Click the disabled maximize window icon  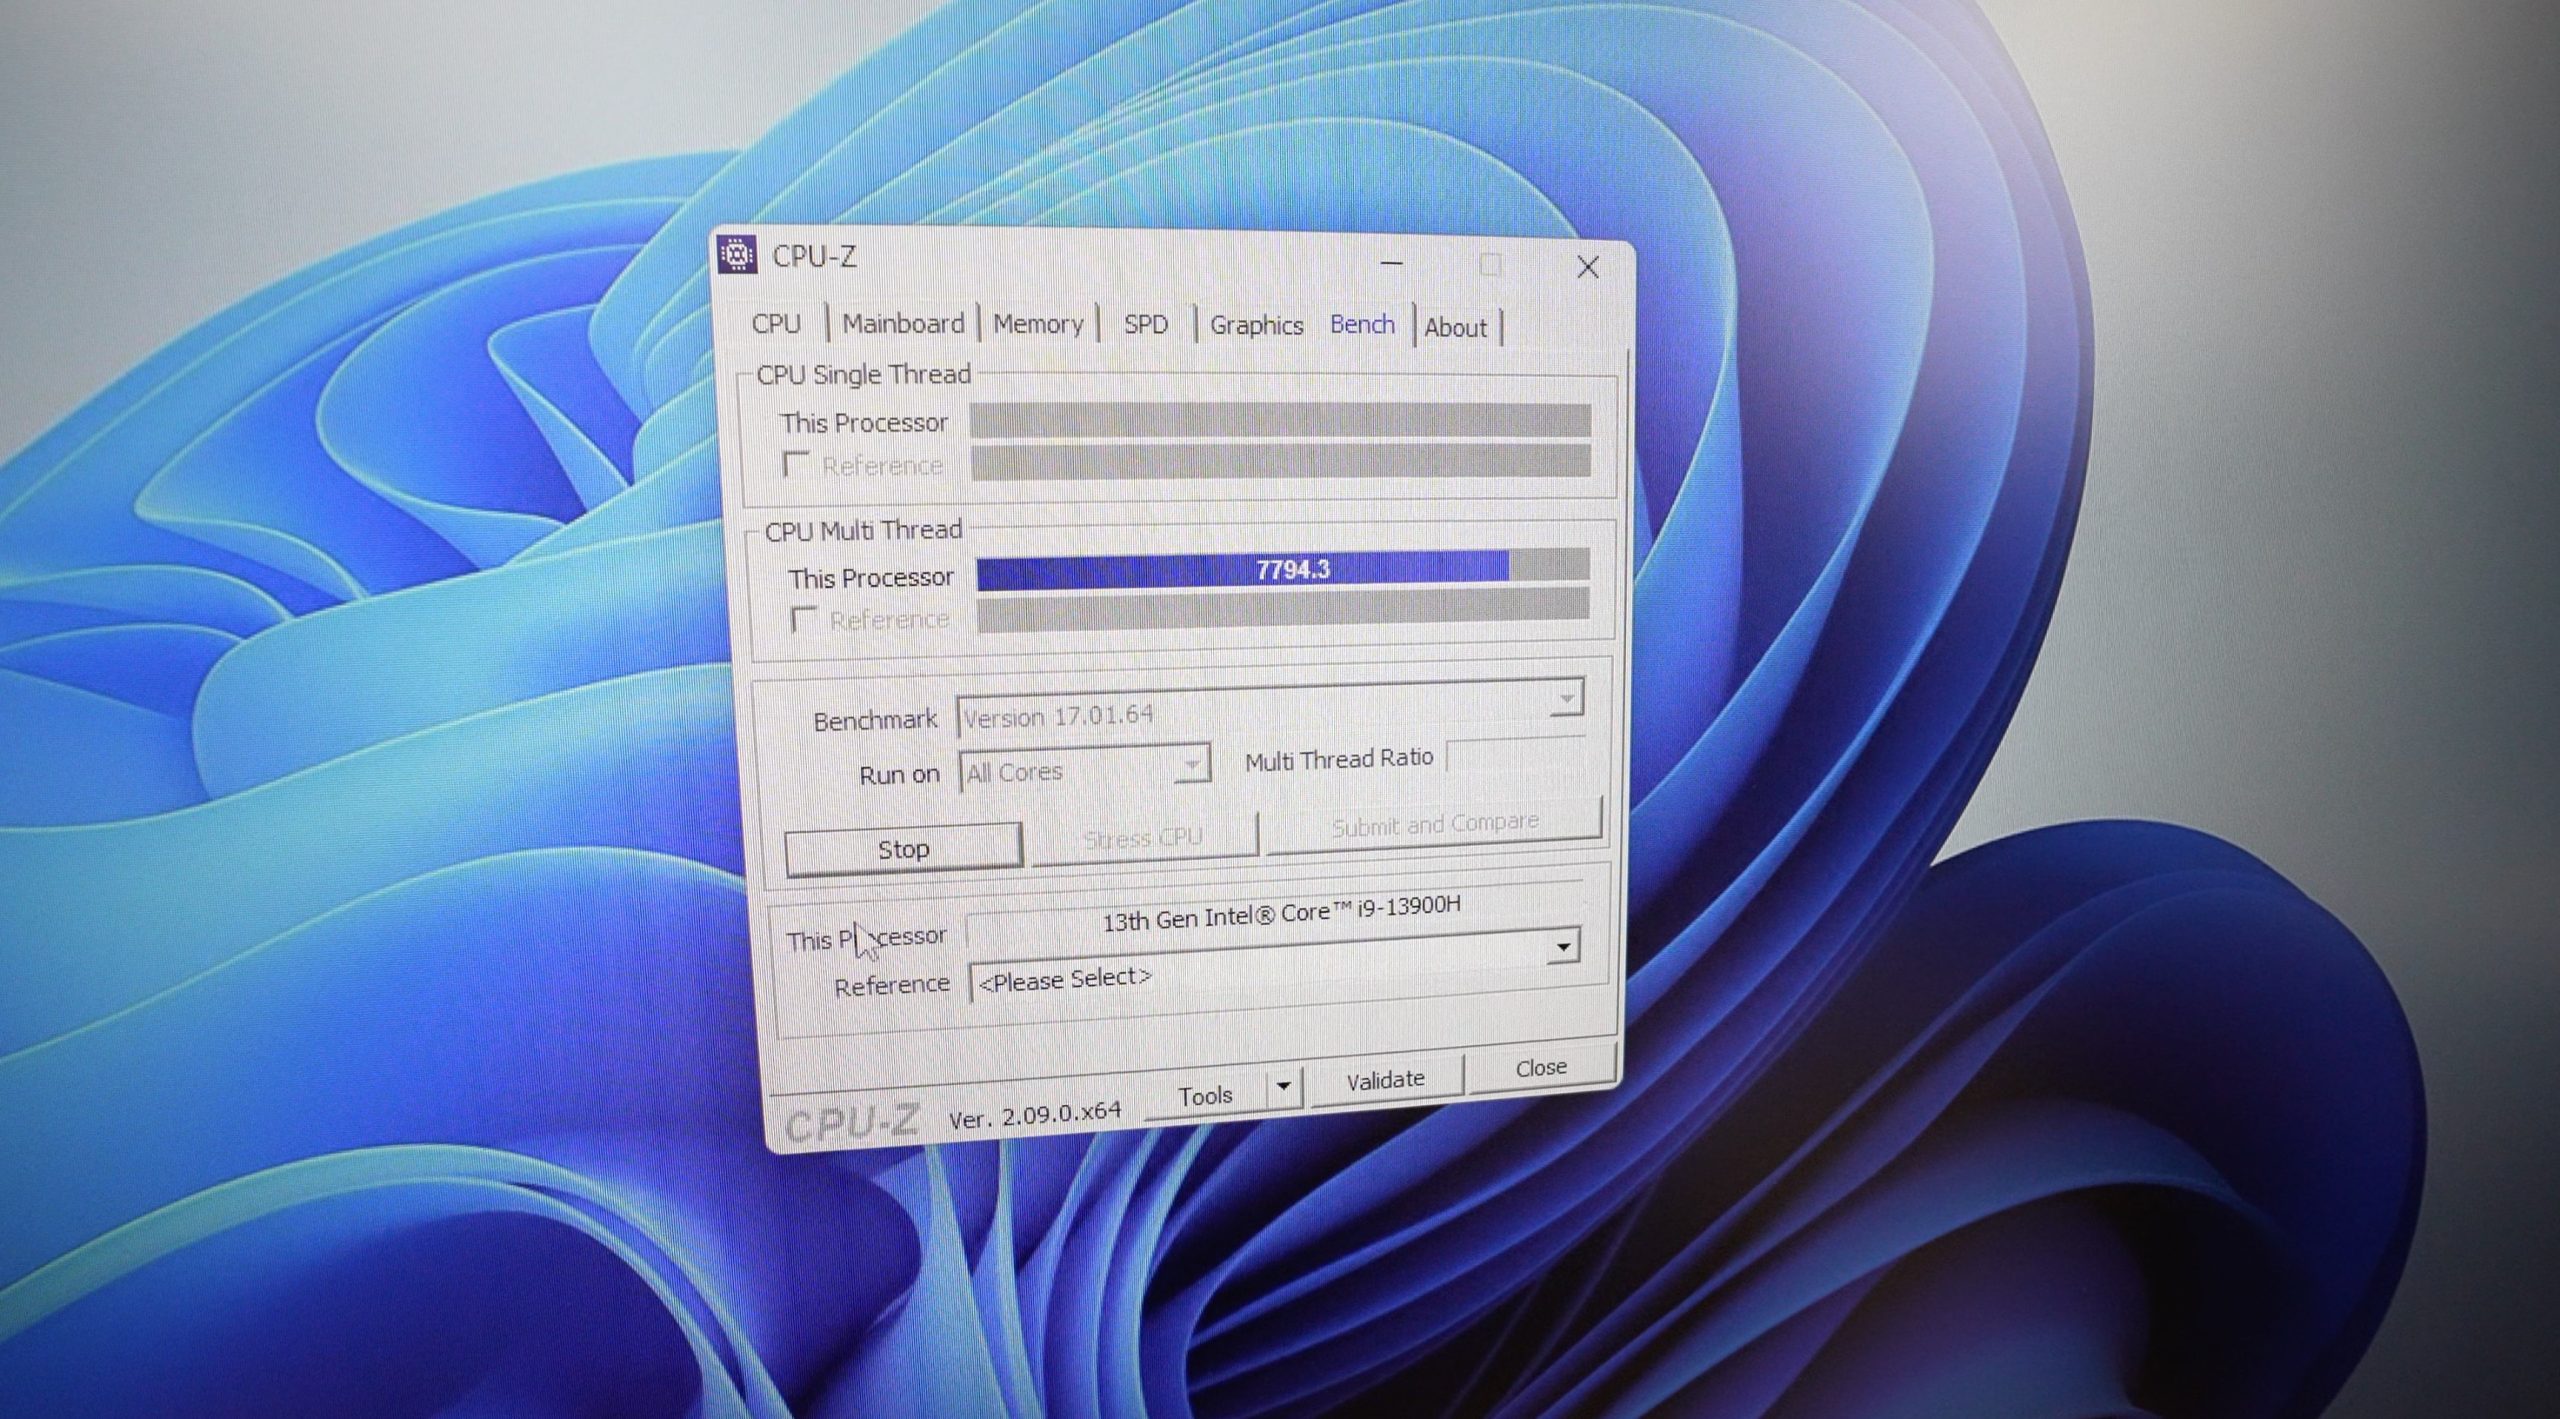1490,265
